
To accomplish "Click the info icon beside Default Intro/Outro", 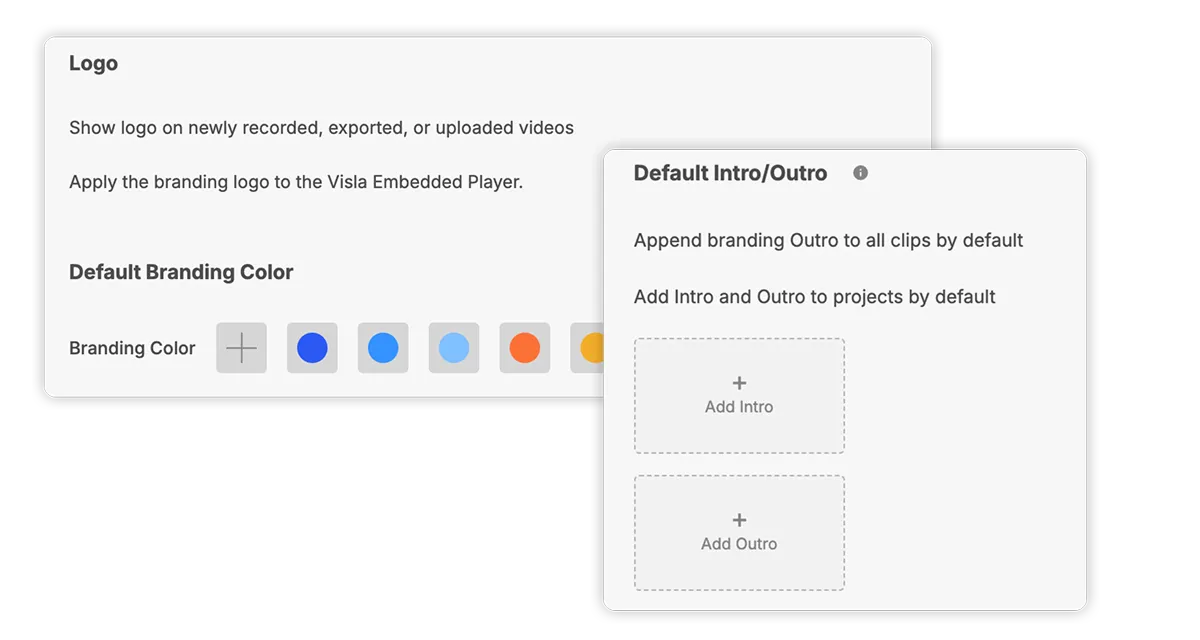I will click(x=860, y=173).
